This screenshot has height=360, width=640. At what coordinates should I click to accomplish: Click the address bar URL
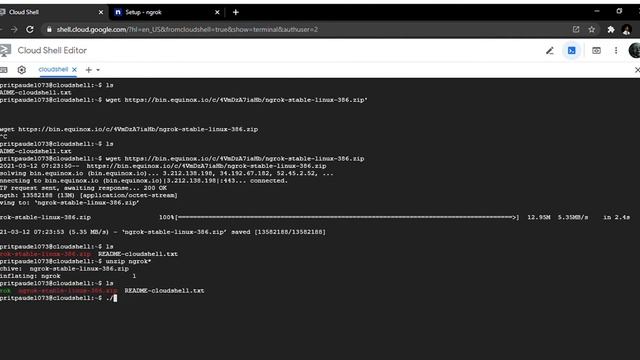coord(187,29)
